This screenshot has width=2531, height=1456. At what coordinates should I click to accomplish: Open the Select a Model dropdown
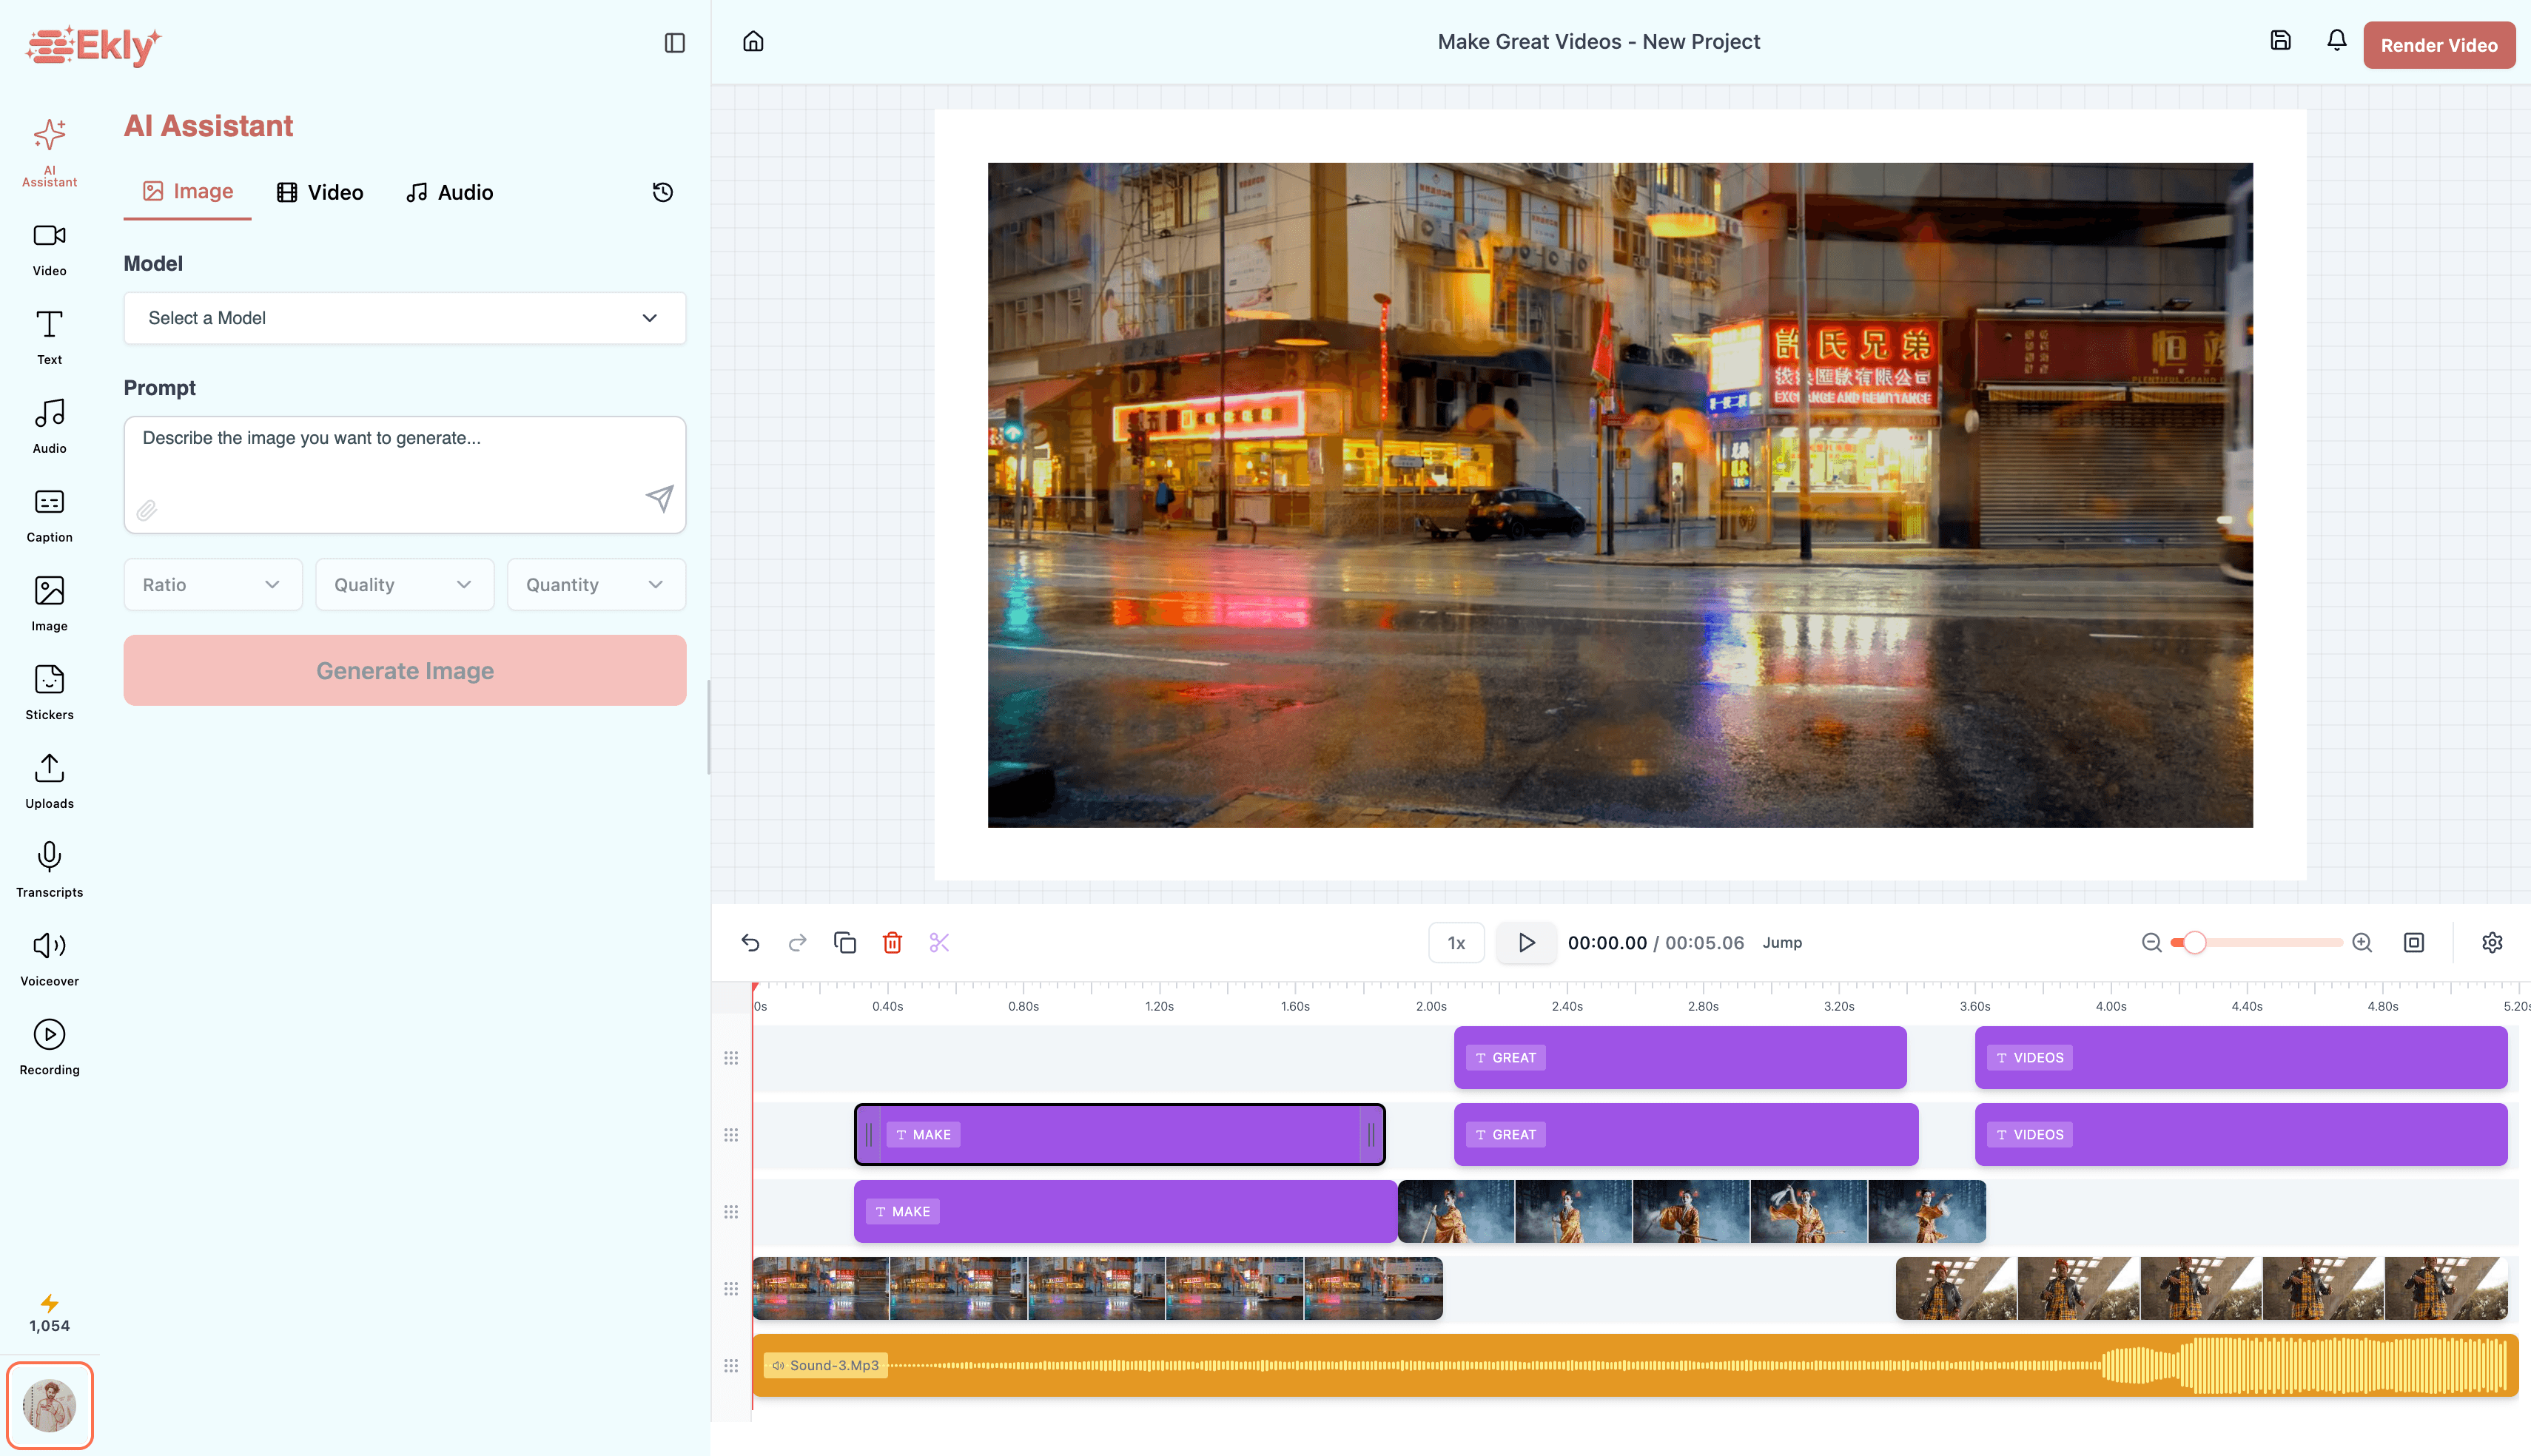click(x=404, y=318)
